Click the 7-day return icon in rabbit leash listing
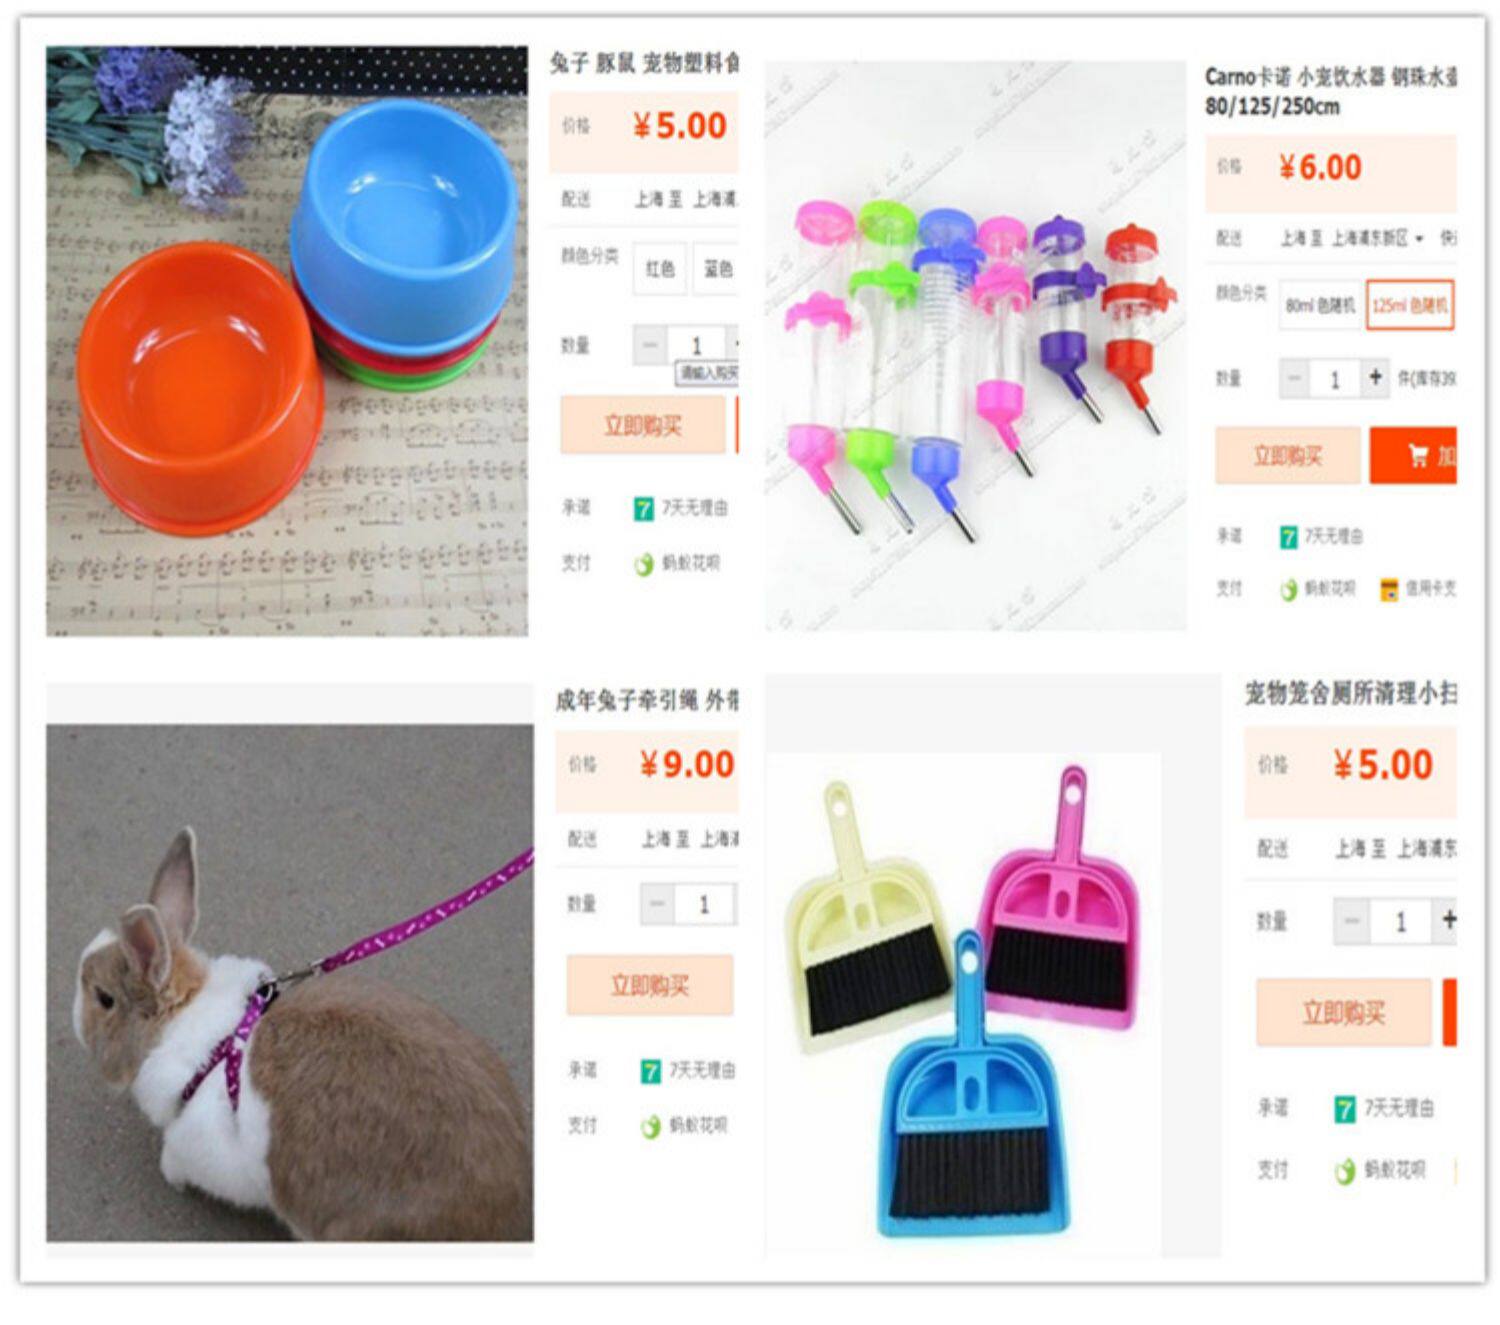This screenshot has height=1325, width=1500. [650, 1071]
